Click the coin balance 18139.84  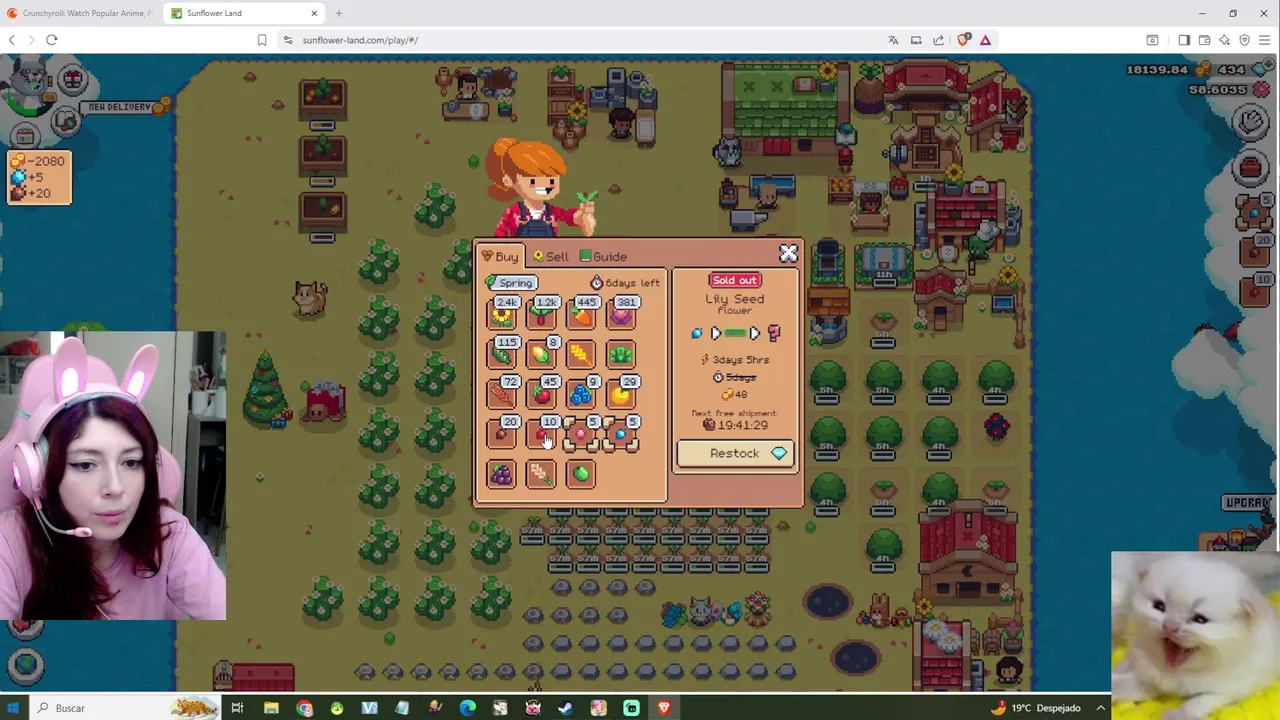tap(1157, 69)
